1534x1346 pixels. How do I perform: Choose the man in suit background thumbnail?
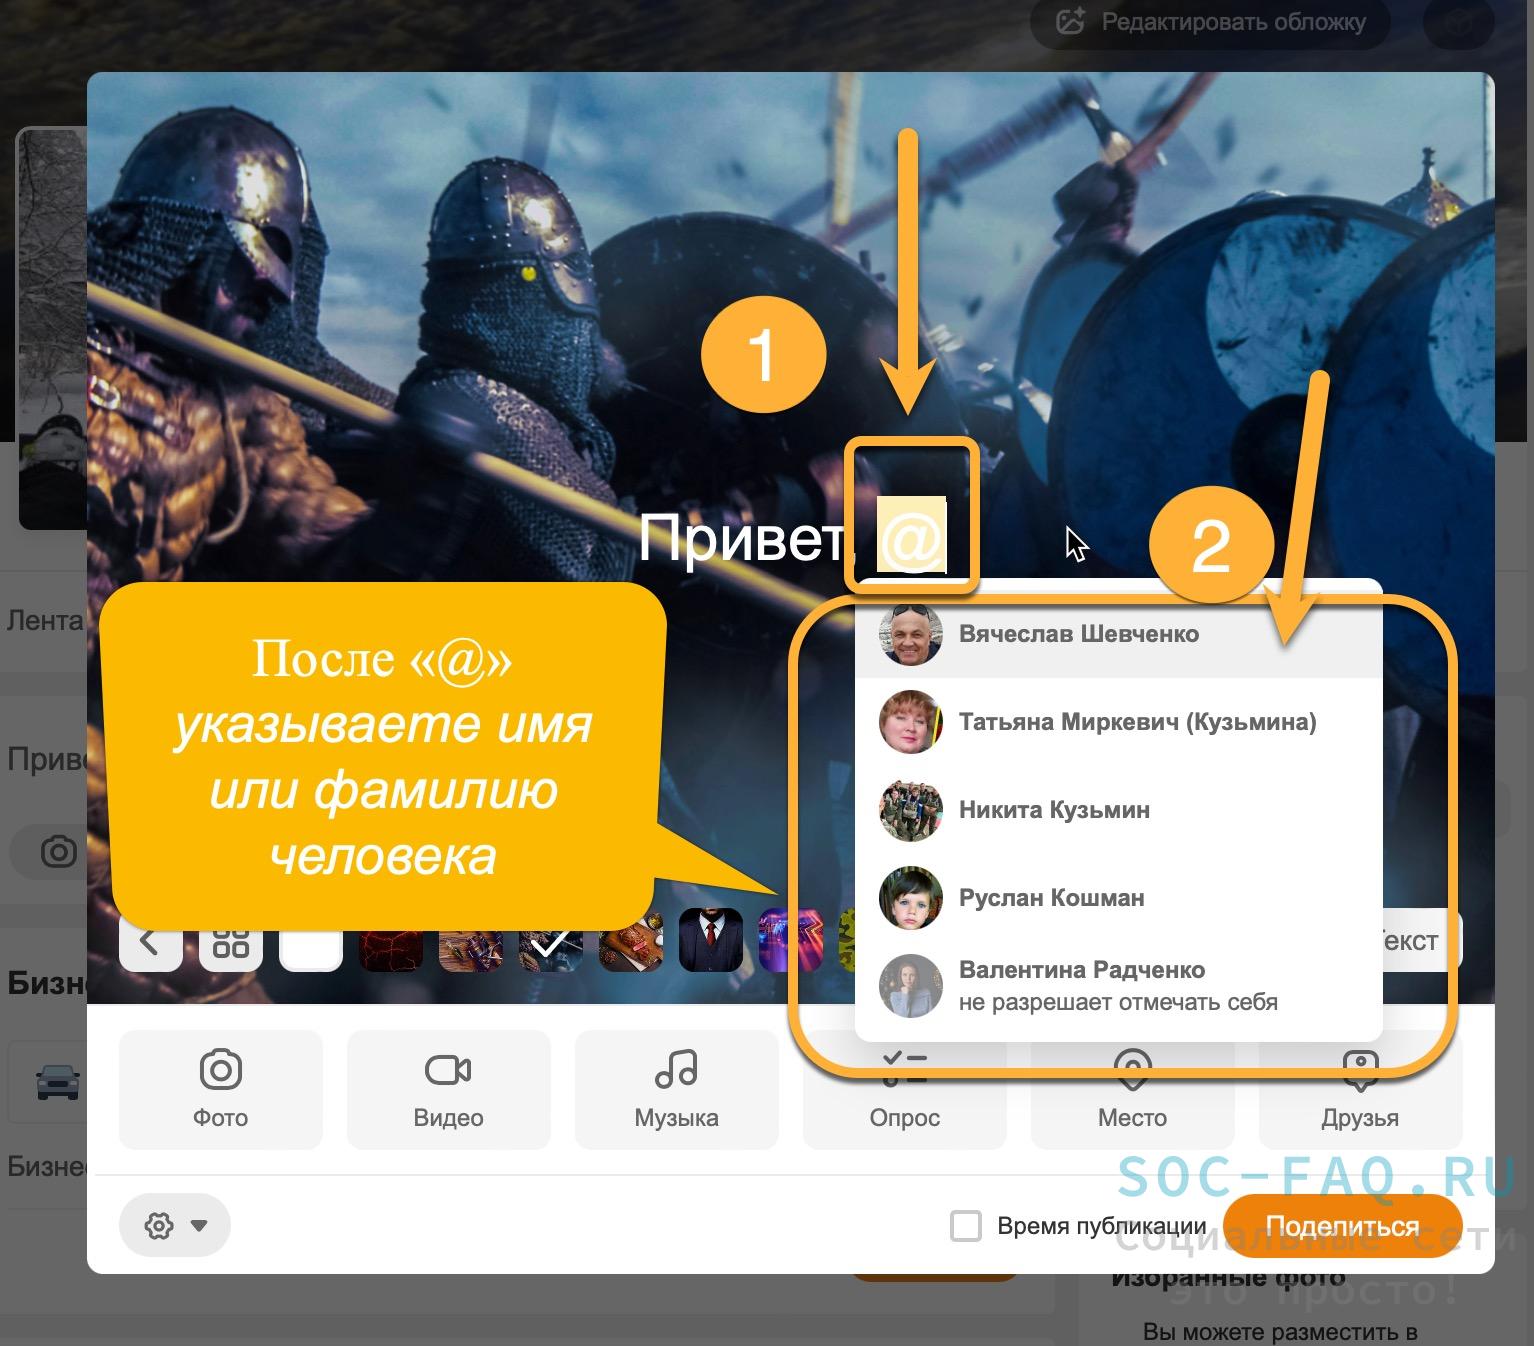[710, 941]
